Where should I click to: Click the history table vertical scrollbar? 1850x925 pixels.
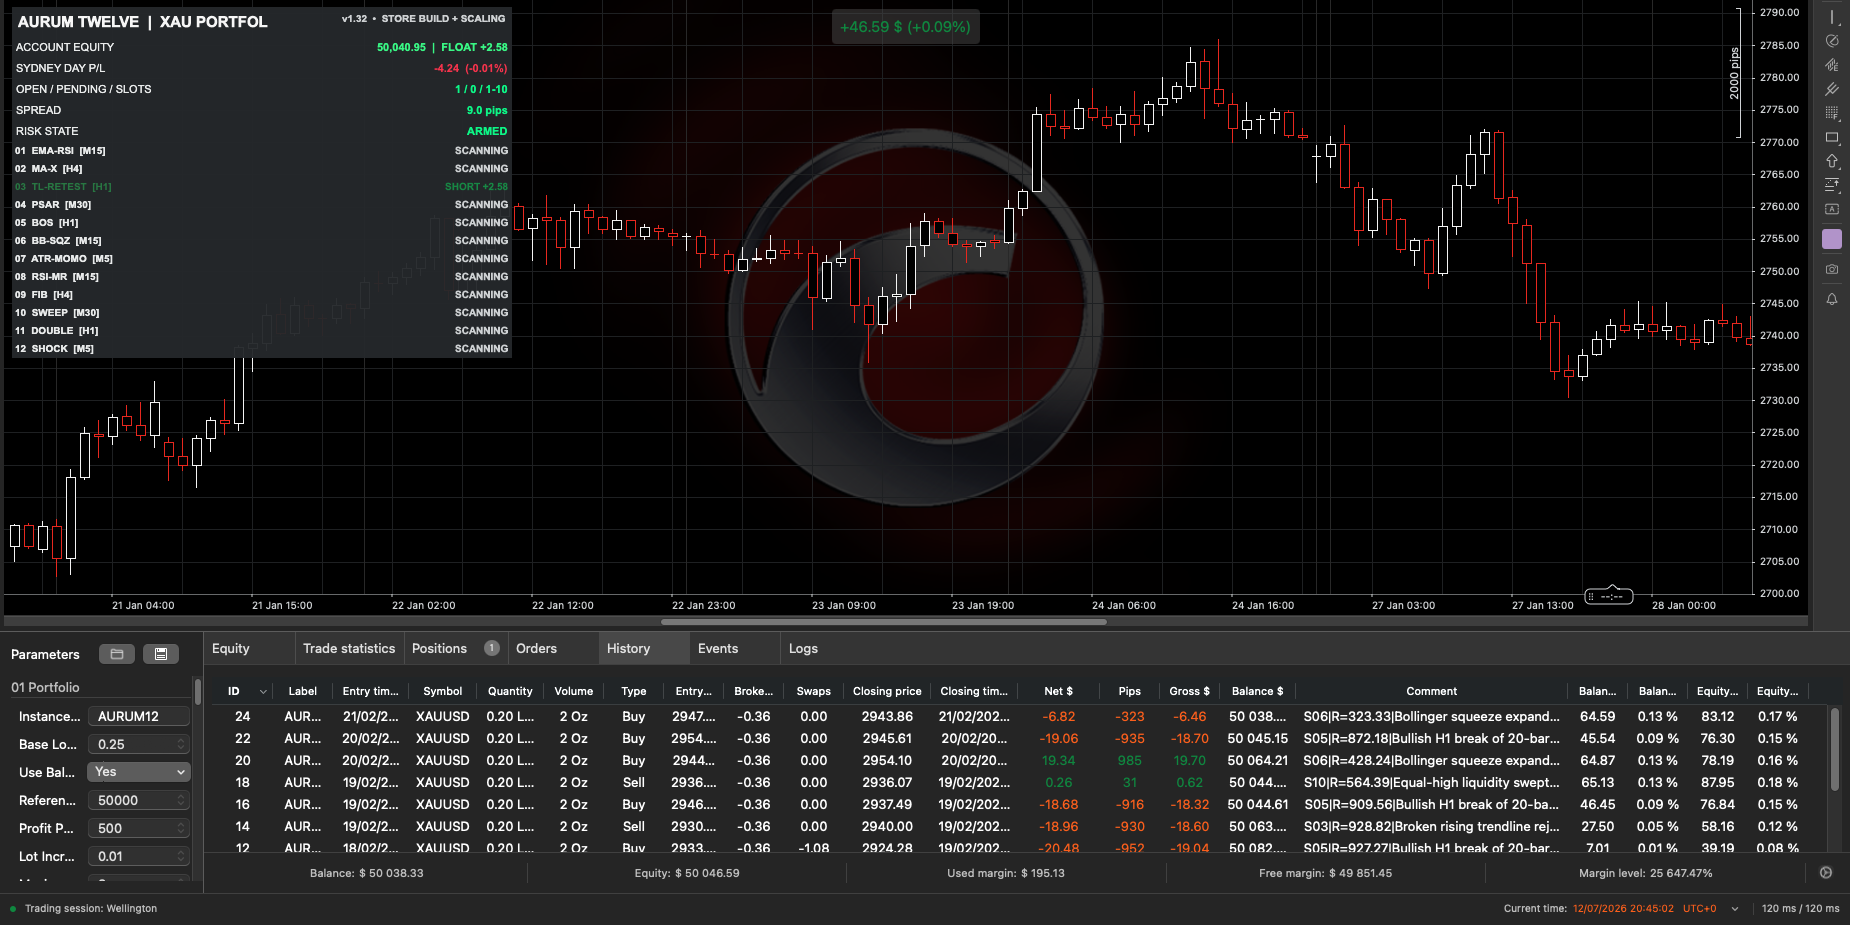pyautogui.click(x=1835, y=750)
